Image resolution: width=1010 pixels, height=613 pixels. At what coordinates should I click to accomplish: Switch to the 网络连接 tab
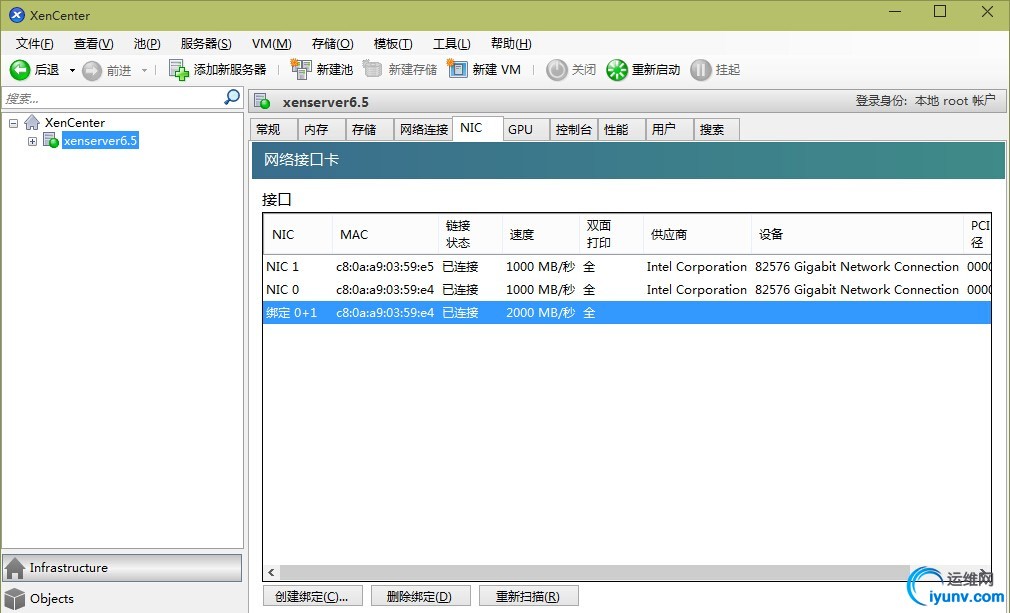point(424,129)
